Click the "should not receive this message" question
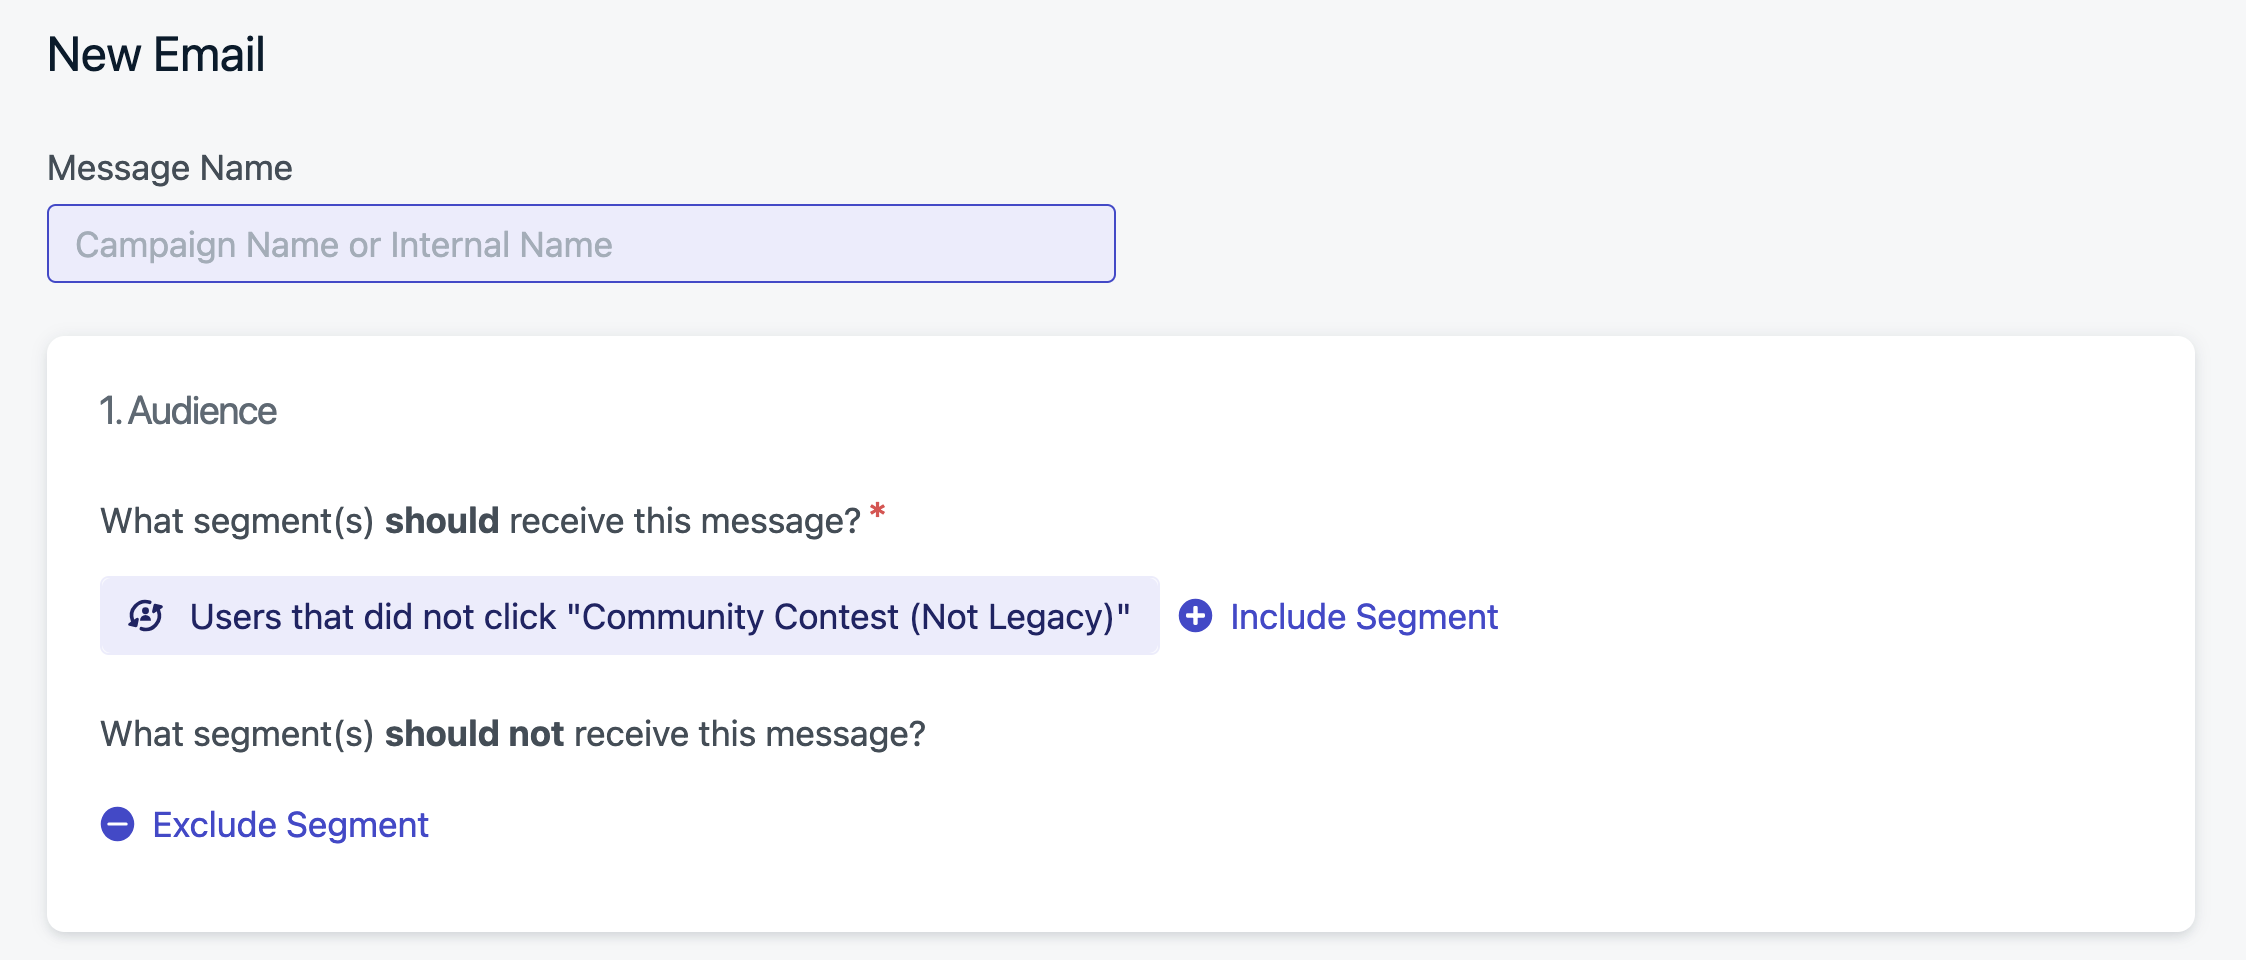The width and height of the screenshot is (2246, 960). coord(513,734)
